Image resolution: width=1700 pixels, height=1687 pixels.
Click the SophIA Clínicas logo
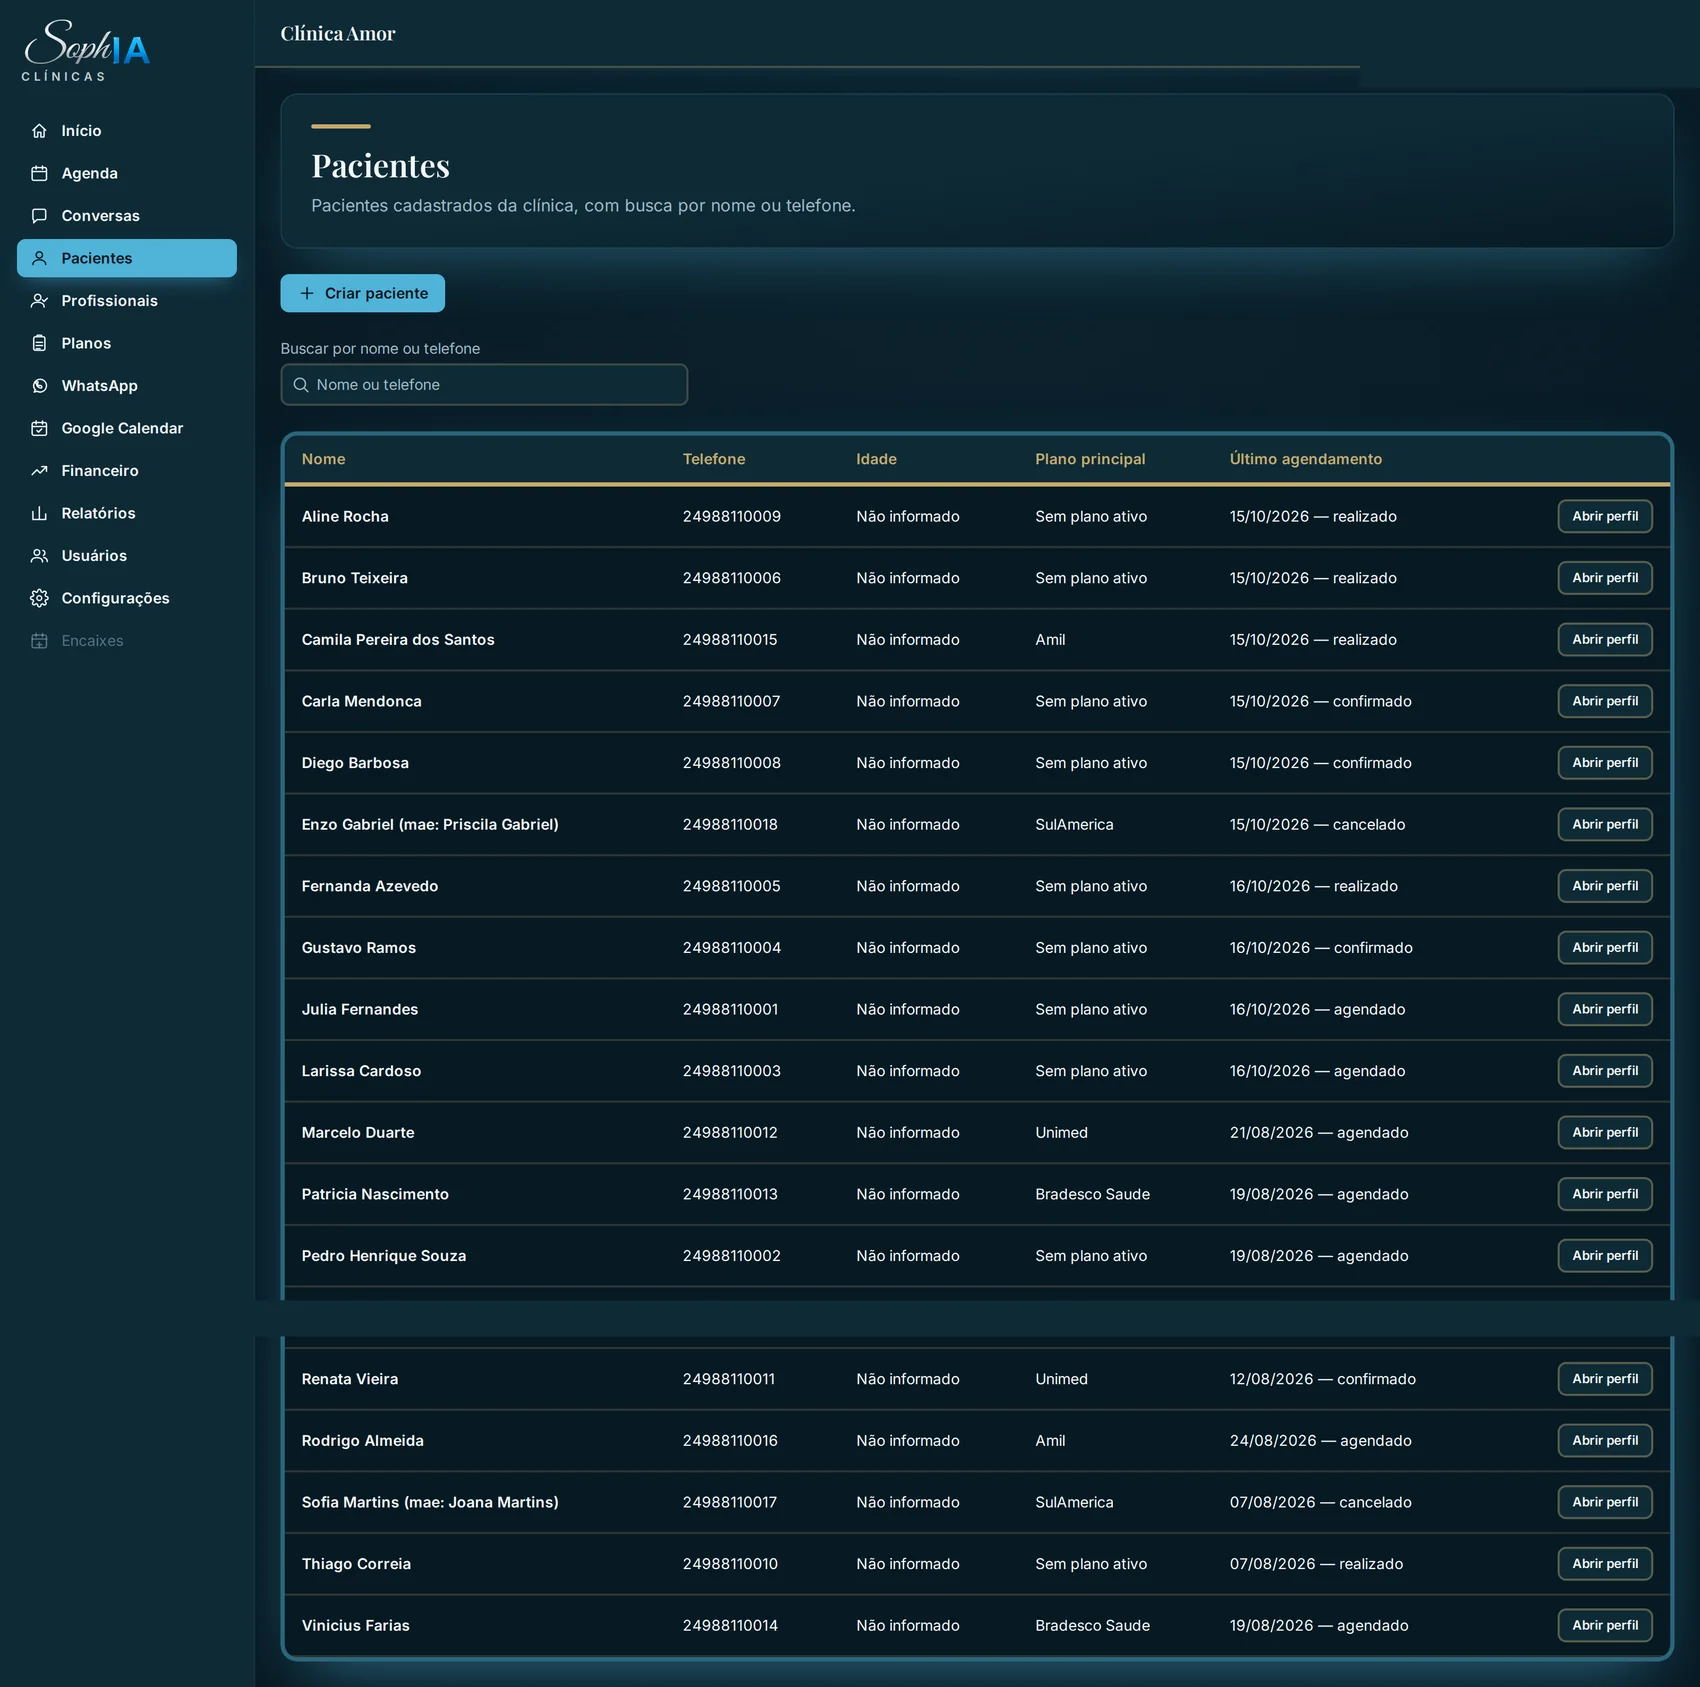click(86, 50)
